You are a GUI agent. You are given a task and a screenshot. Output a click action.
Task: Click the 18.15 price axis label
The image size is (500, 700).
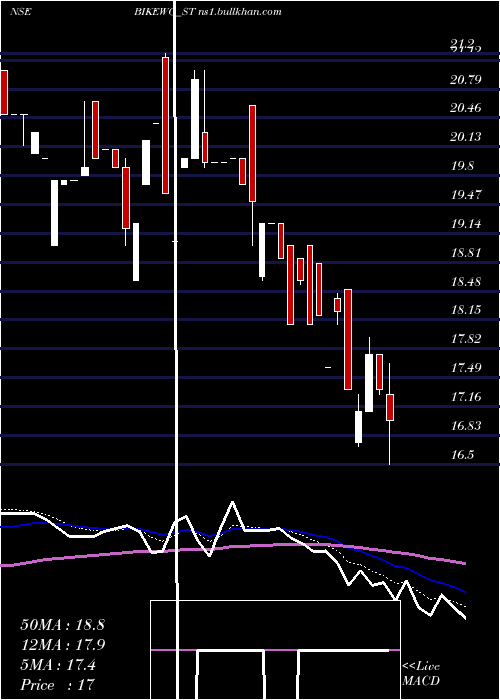click(x=466, y=310)
